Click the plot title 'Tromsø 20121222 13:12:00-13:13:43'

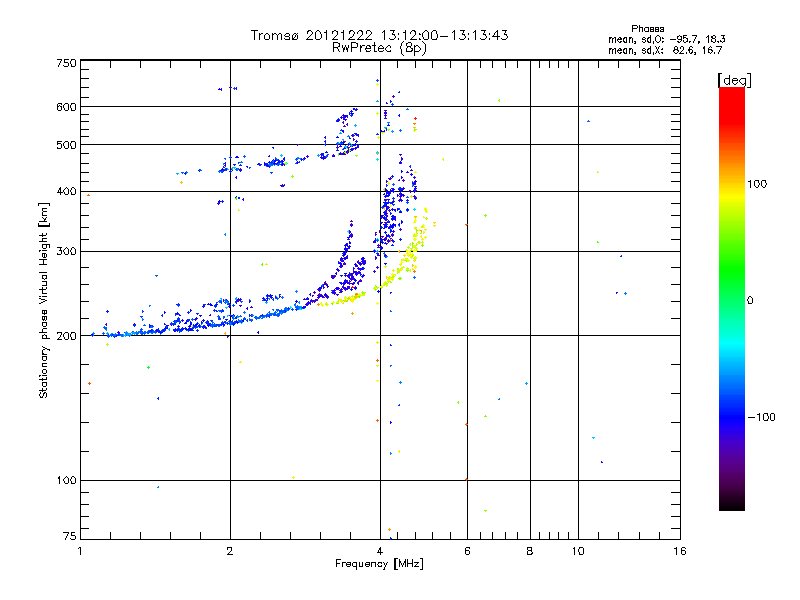[379, 35]
